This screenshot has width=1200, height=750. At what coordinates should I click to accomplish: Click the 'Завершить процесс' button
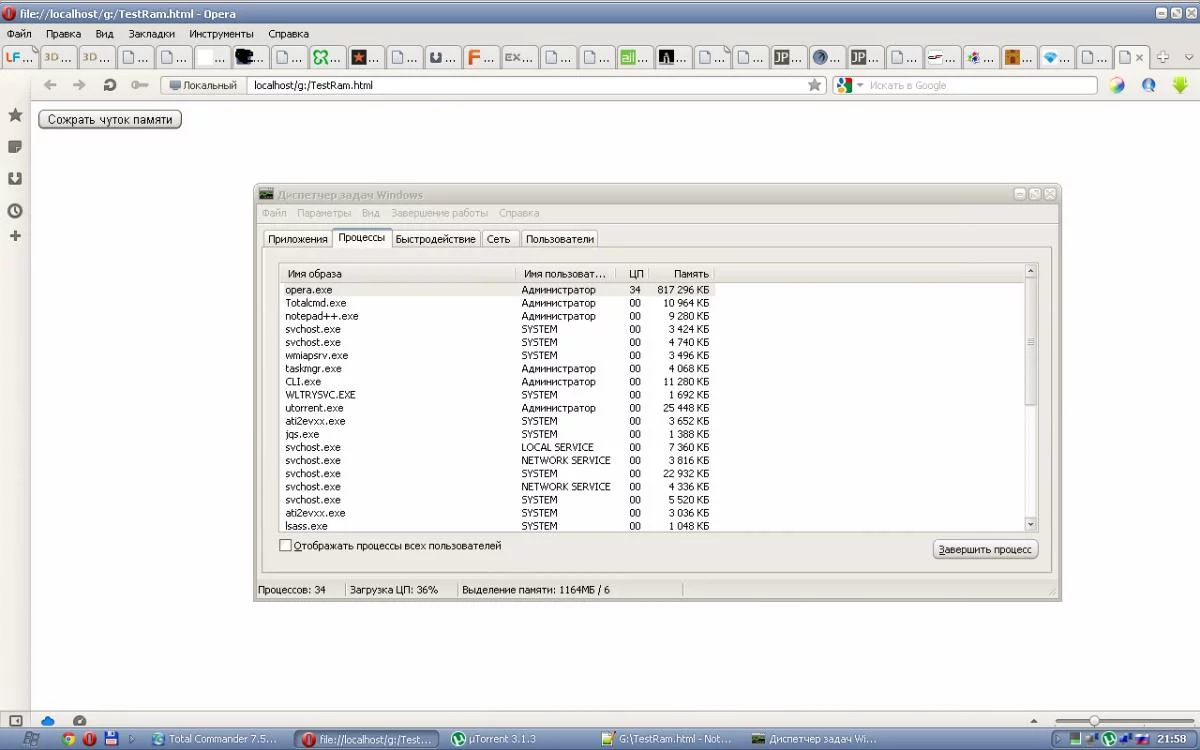[985, 550]
